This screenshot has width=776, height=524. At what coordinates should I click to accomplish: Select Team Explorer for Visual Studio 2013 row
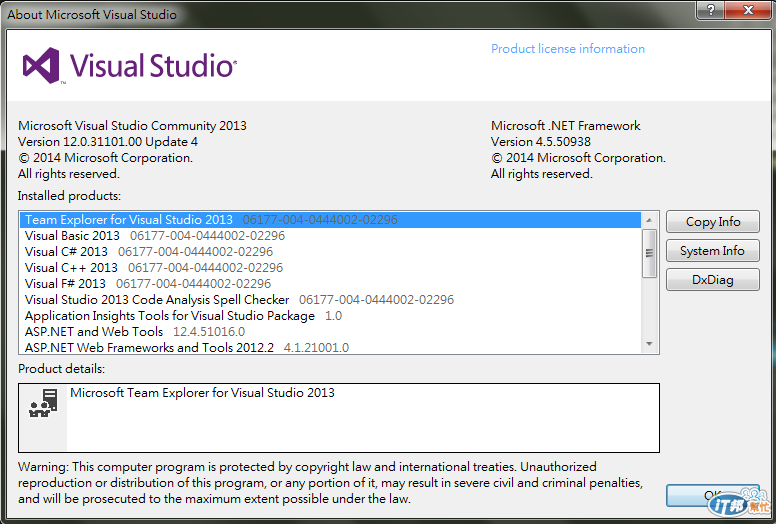tap(331, 220)
